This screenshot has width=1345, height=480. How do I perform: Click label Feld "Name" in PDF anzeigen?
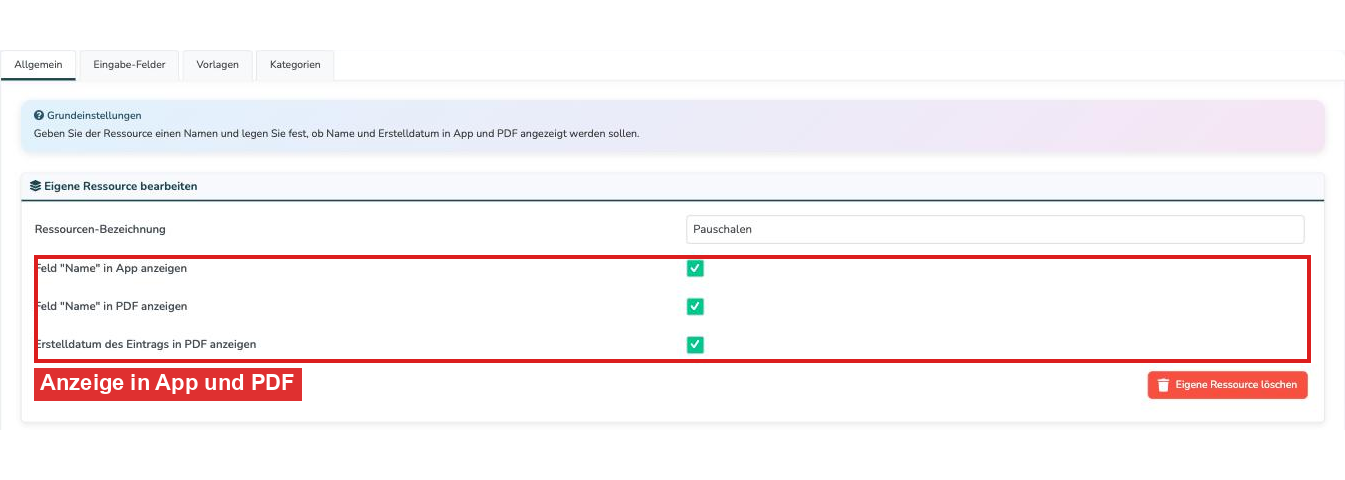111,306
